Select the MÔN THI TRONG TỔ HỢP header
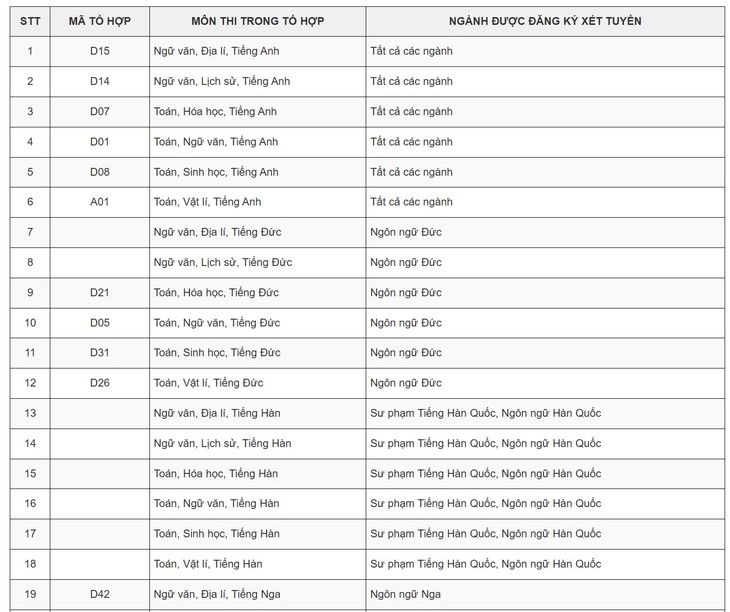The width and height of the screenshot is (730, 612). point(257,21)
